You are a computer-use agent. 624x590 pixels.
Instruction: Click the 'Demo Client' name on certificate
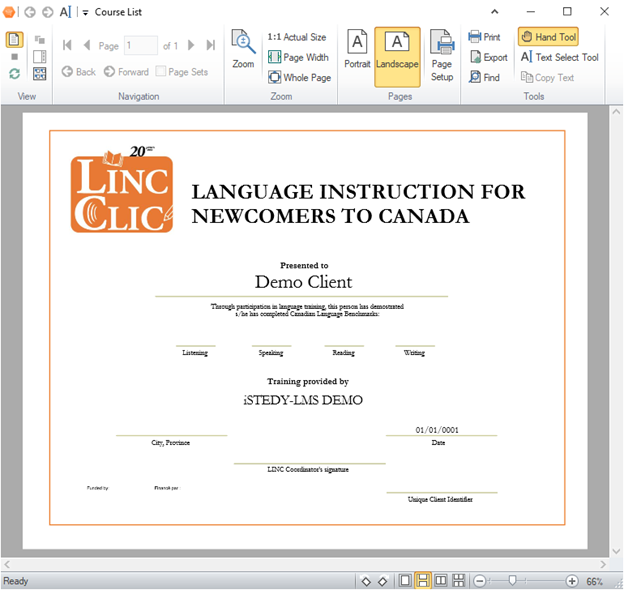pos(303,282)
